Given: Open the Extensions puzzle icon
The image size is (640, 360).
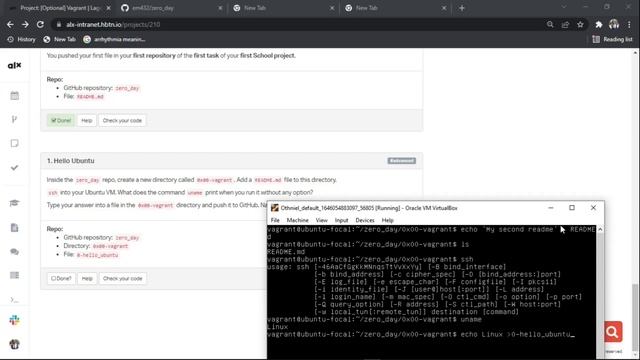Looking at the screenshot, I should click(x=599, y=24).
